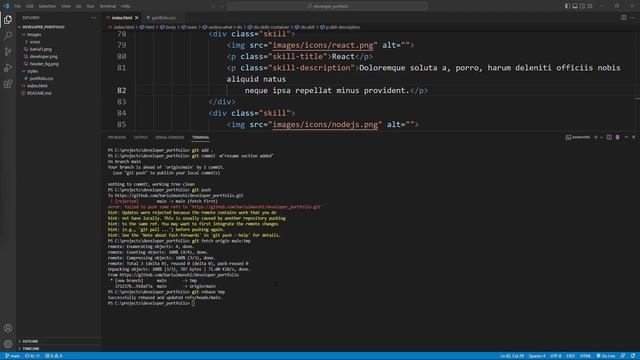Image resolution: width=640 pixels, height=360 pixels.
Task: Toggle primary side bar layout icon
Action: [x=567, y=6]
